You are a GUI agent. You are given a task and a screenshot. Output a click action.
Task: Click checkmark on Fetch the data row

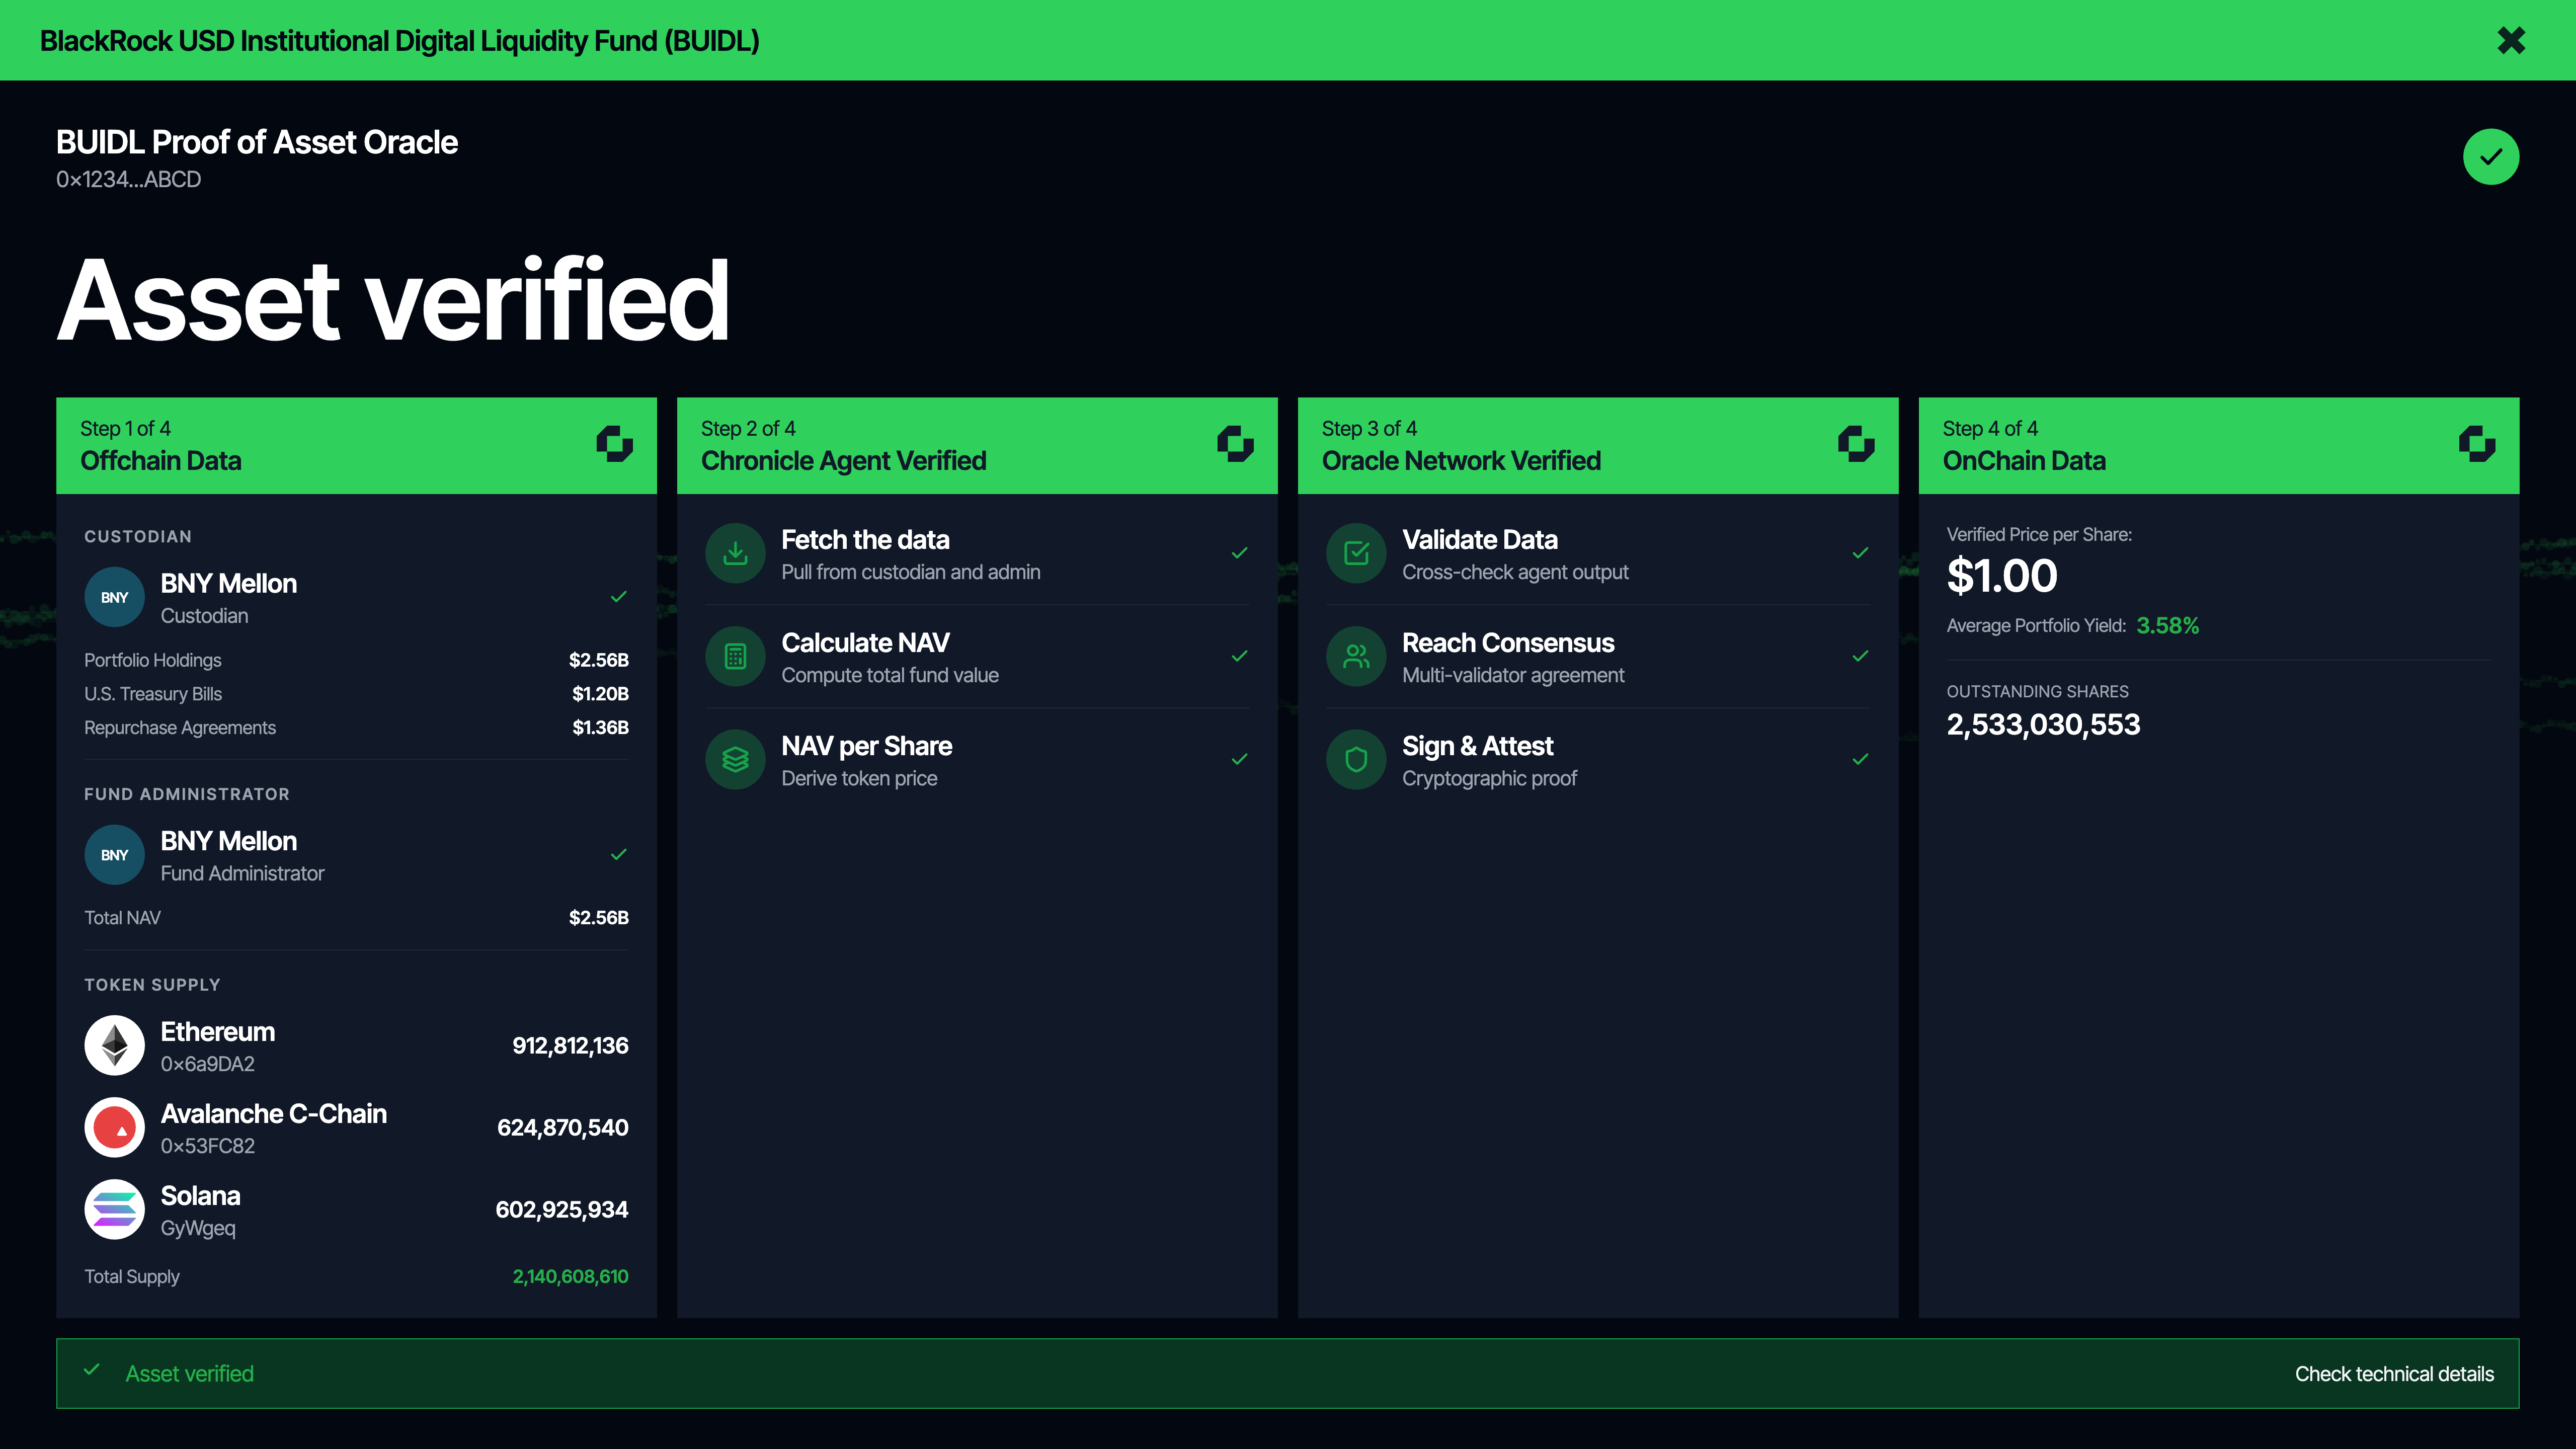[x=1239, y=553]
